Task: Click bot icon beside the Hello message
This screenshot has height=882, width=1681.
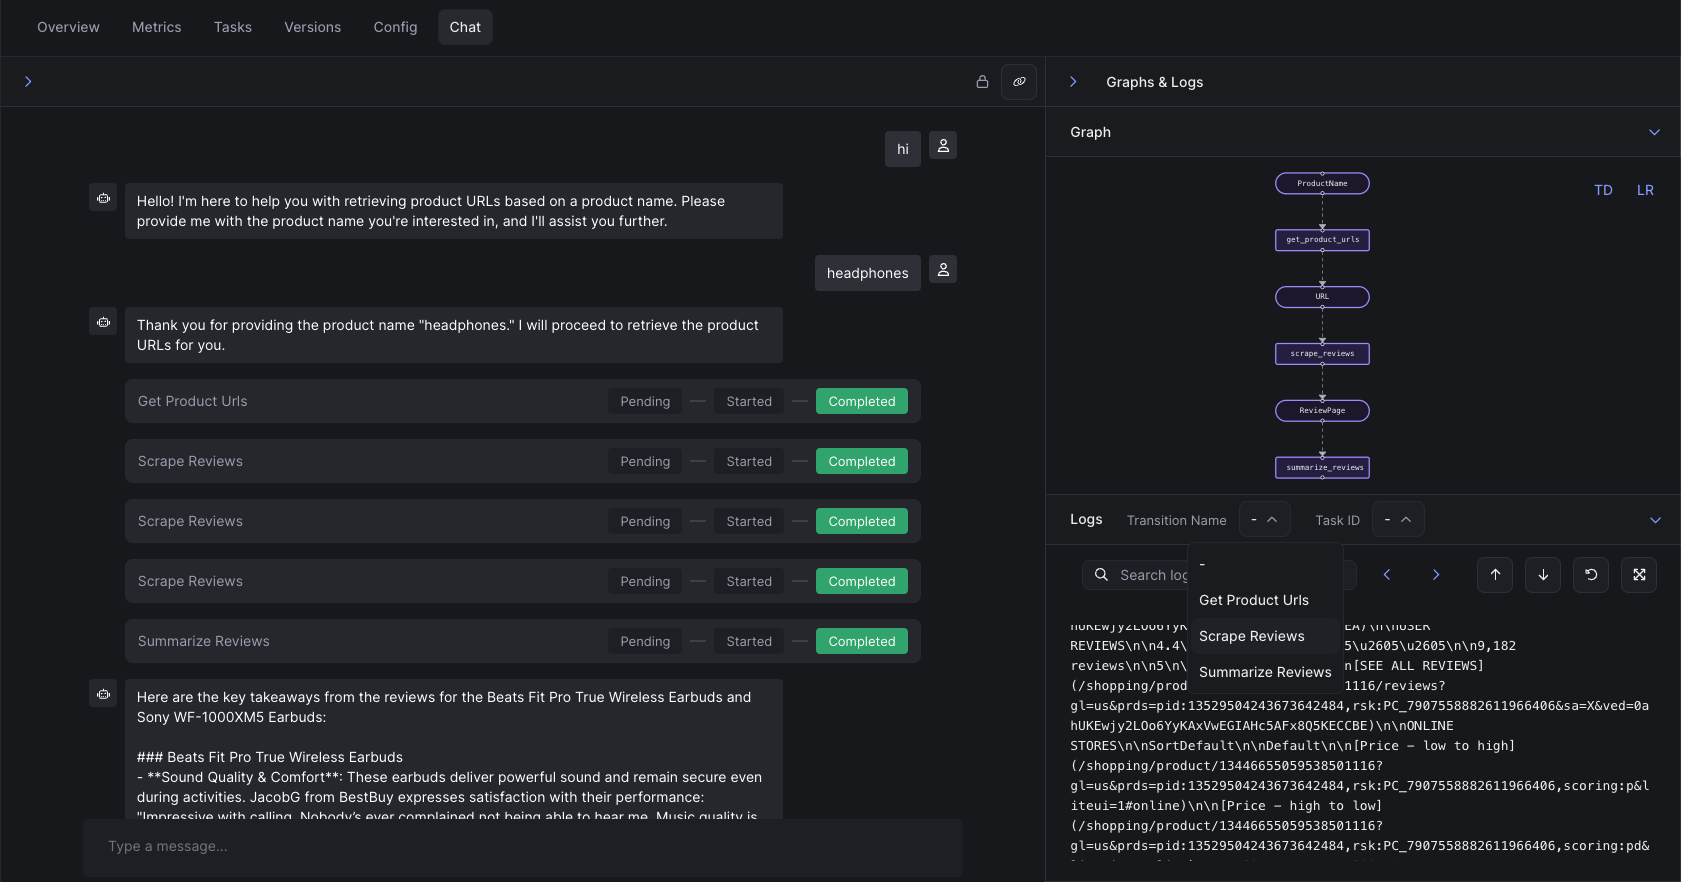Action: (x=103, y=198)
